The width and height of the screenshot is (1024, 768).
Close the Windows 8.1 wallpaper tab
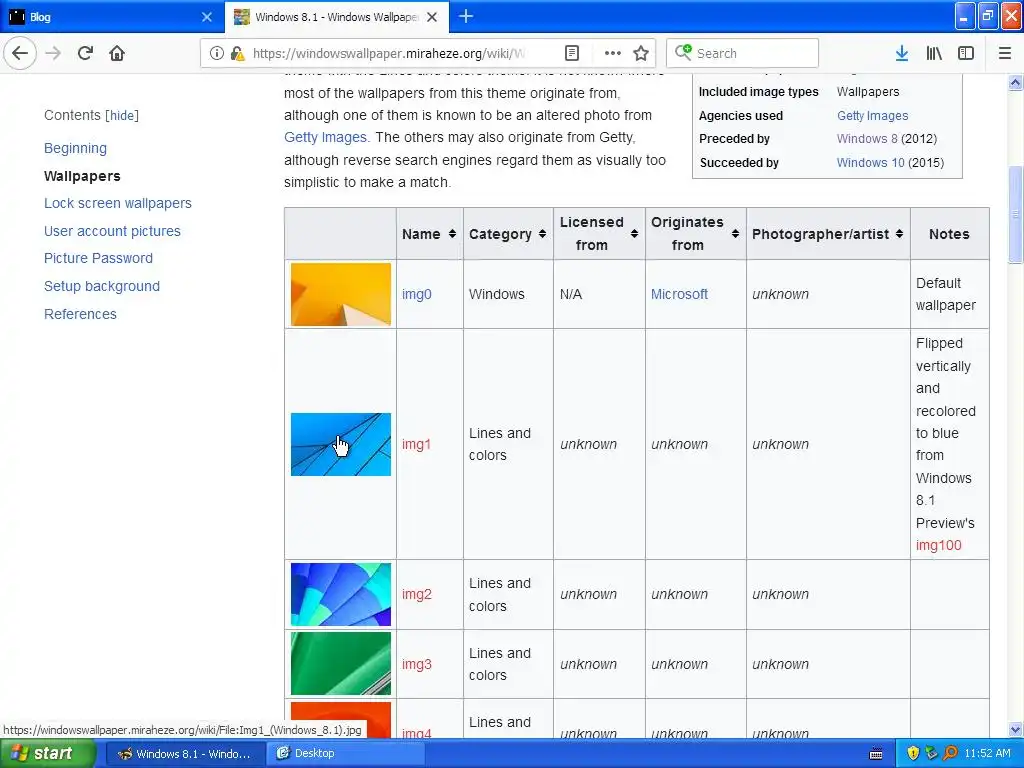click(432, 17)
